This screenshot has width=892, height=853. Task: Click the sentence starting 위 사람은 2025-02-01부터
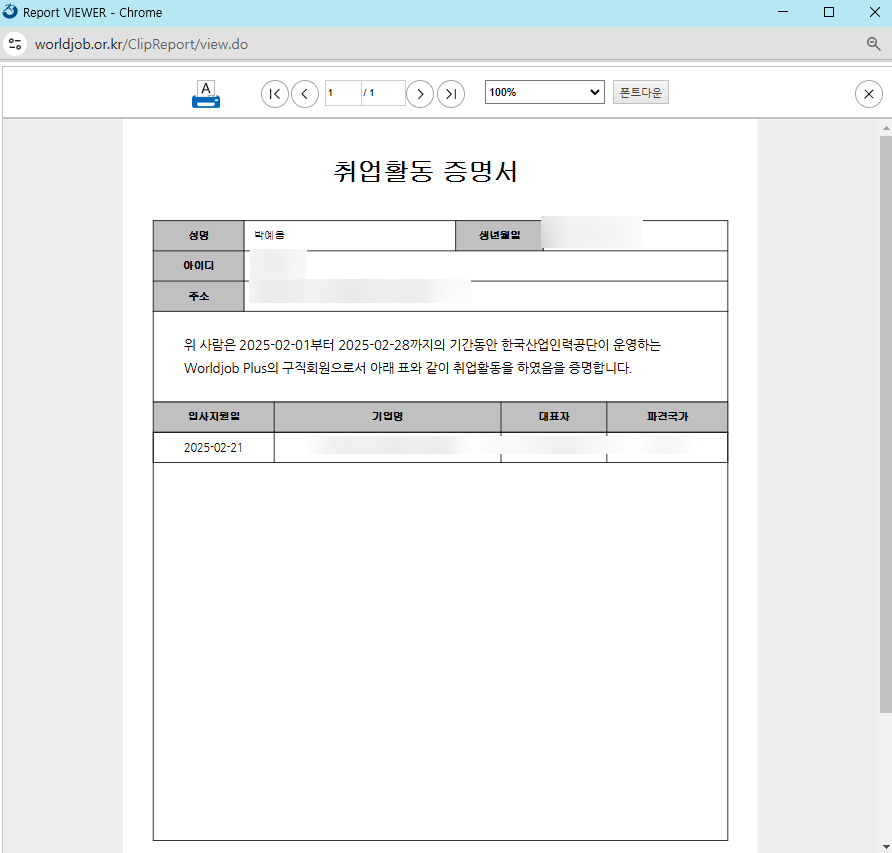point(422,345)
